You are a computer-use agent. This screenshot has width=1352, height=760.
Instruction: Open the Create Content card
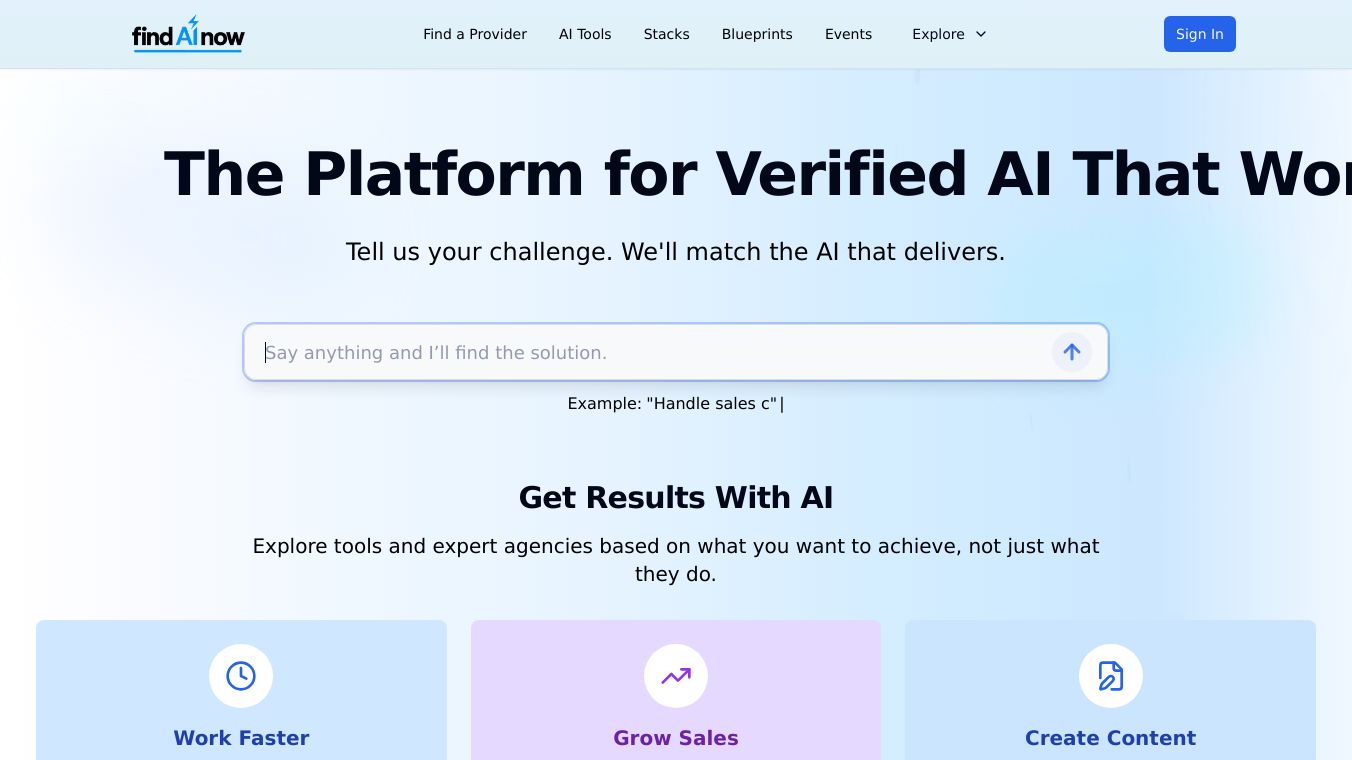tap(1110, 700)
